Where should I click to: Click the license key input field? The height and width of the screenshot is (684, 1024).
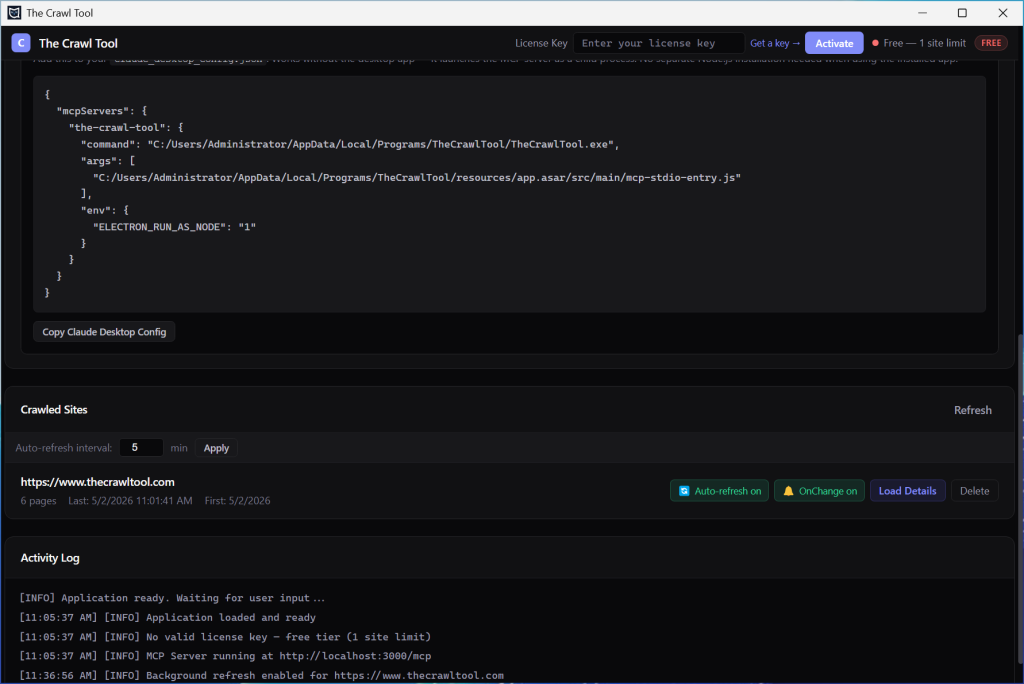[658, 43]
